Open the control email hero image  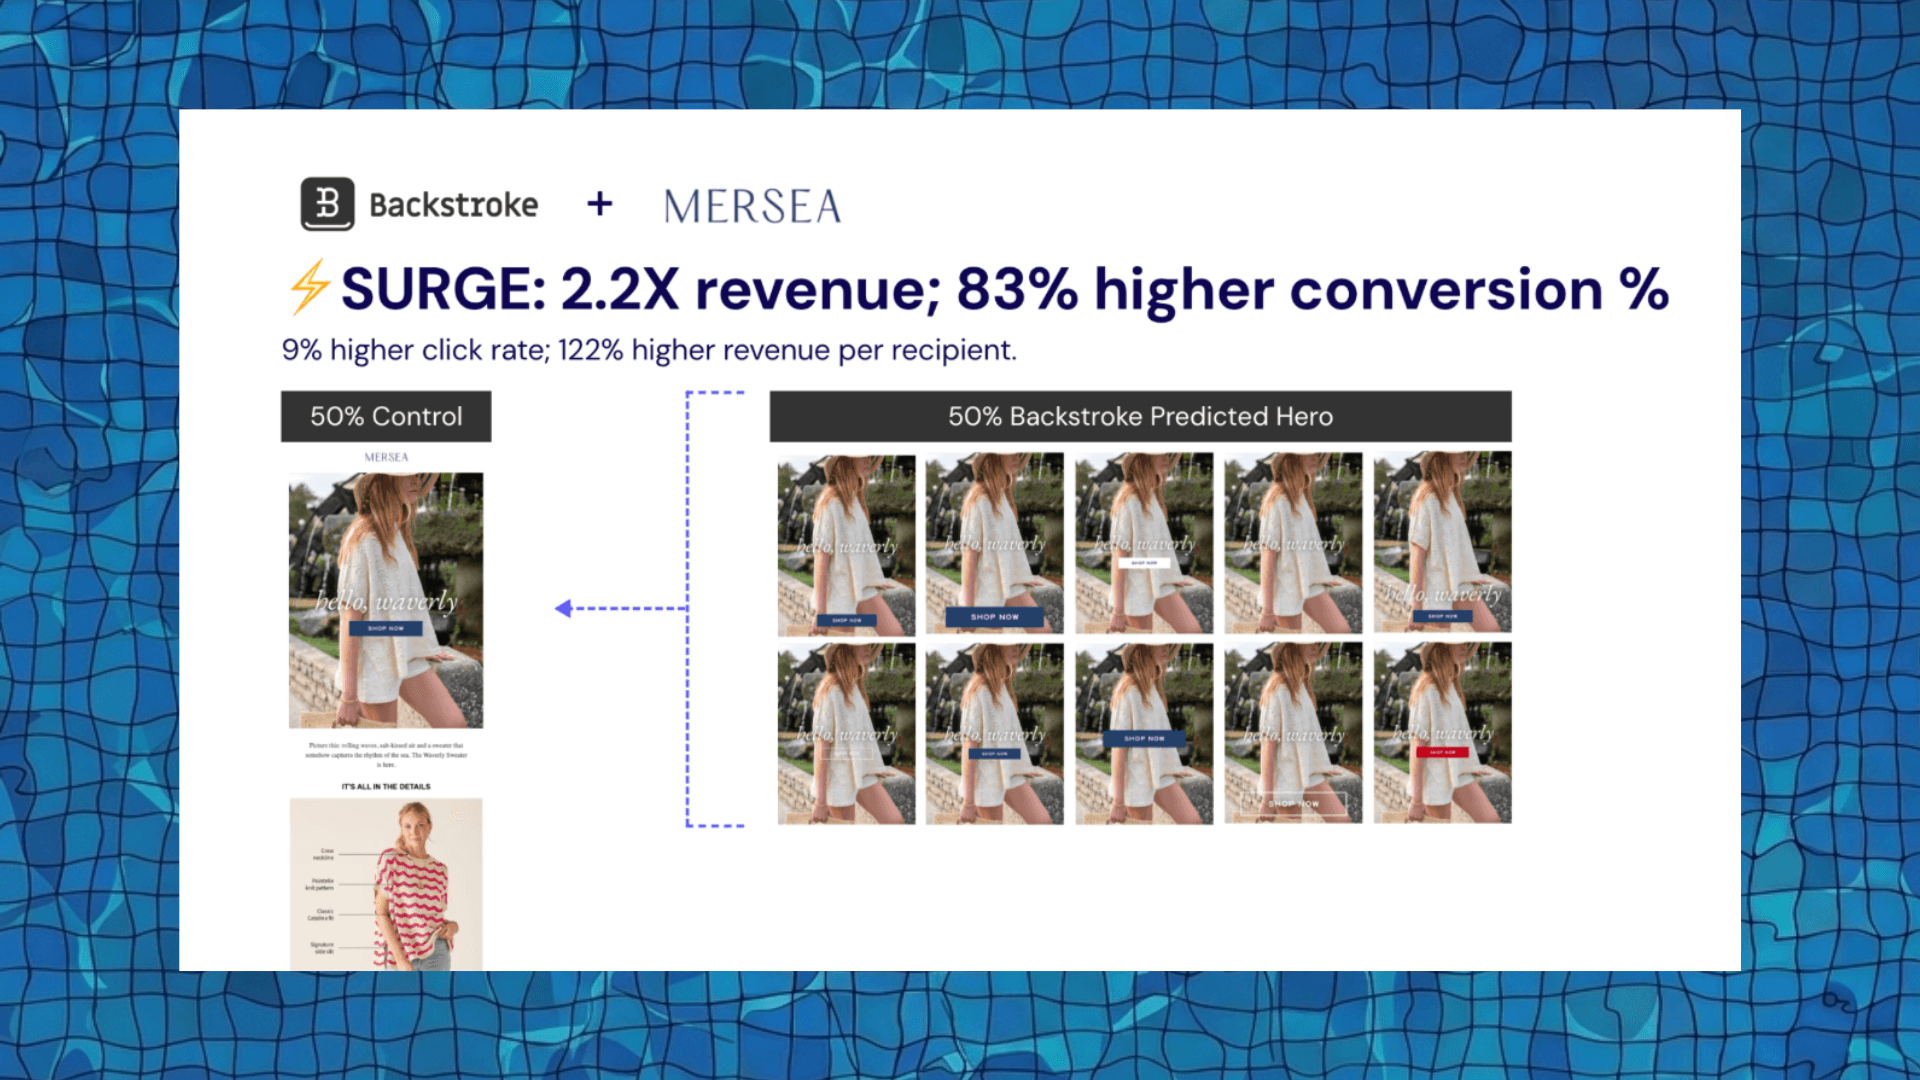pyautogui.click(x=386, y=600)
